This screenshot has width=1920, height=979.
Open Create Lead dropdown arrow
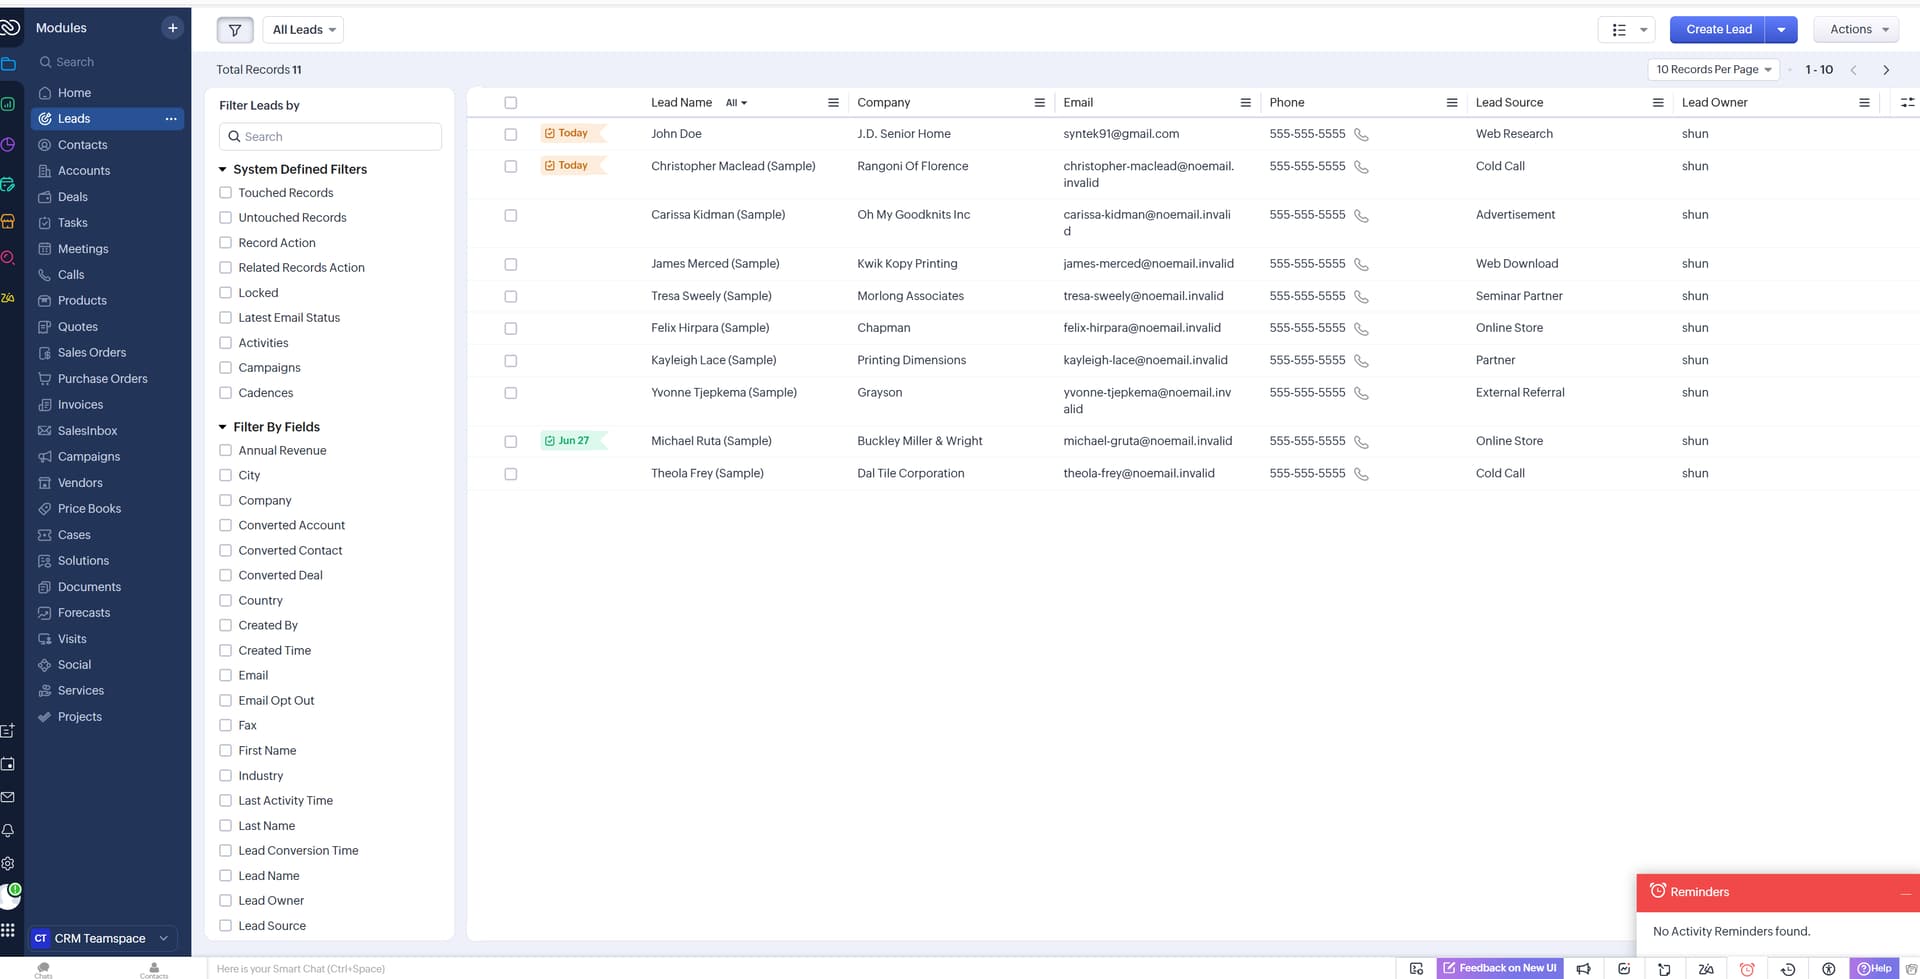pos(1781,30)
